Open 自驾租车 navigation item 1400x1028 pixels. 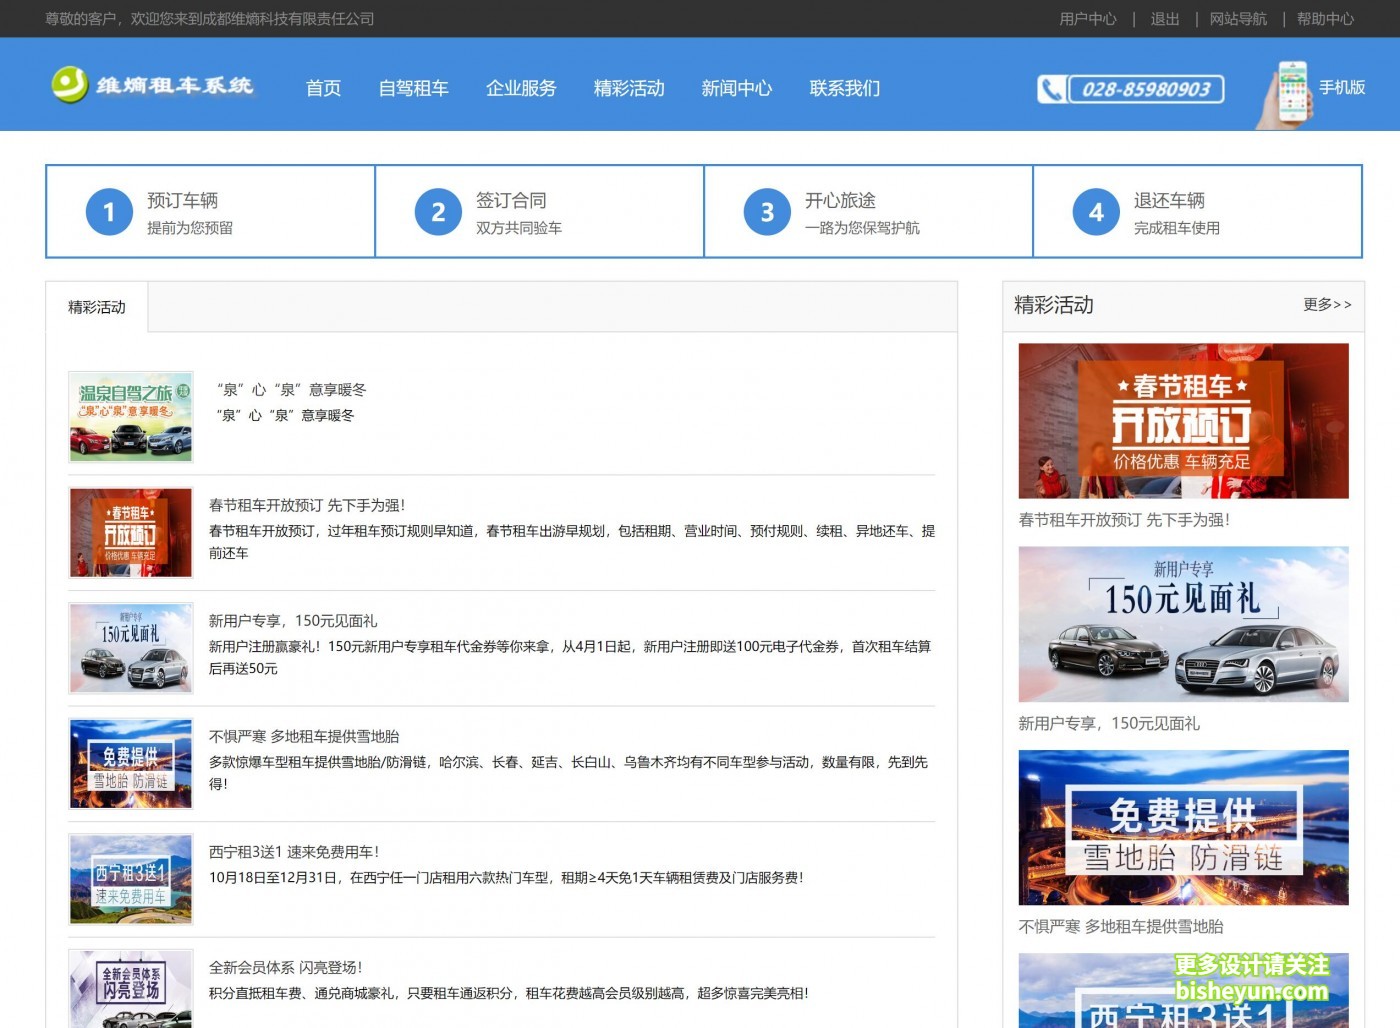414,88
